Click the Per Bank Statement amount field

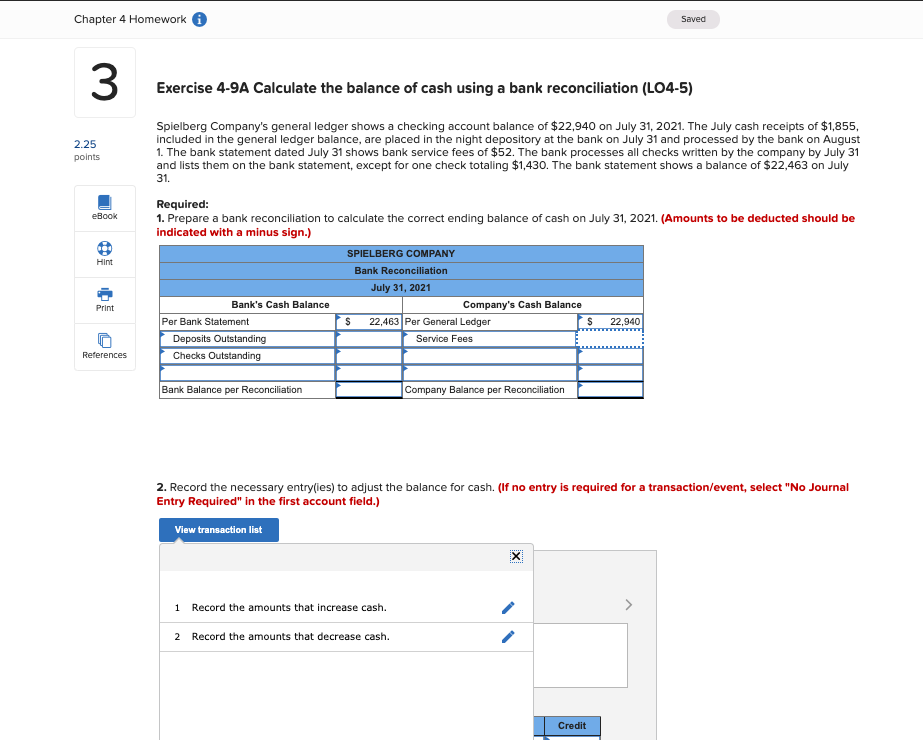367,321
